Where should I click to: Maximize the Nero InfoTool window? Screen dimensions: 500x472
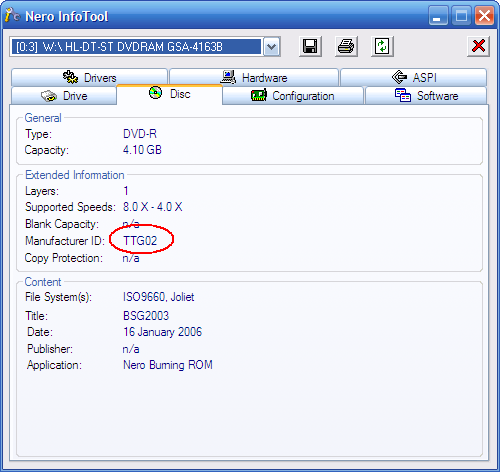[461, 15]
